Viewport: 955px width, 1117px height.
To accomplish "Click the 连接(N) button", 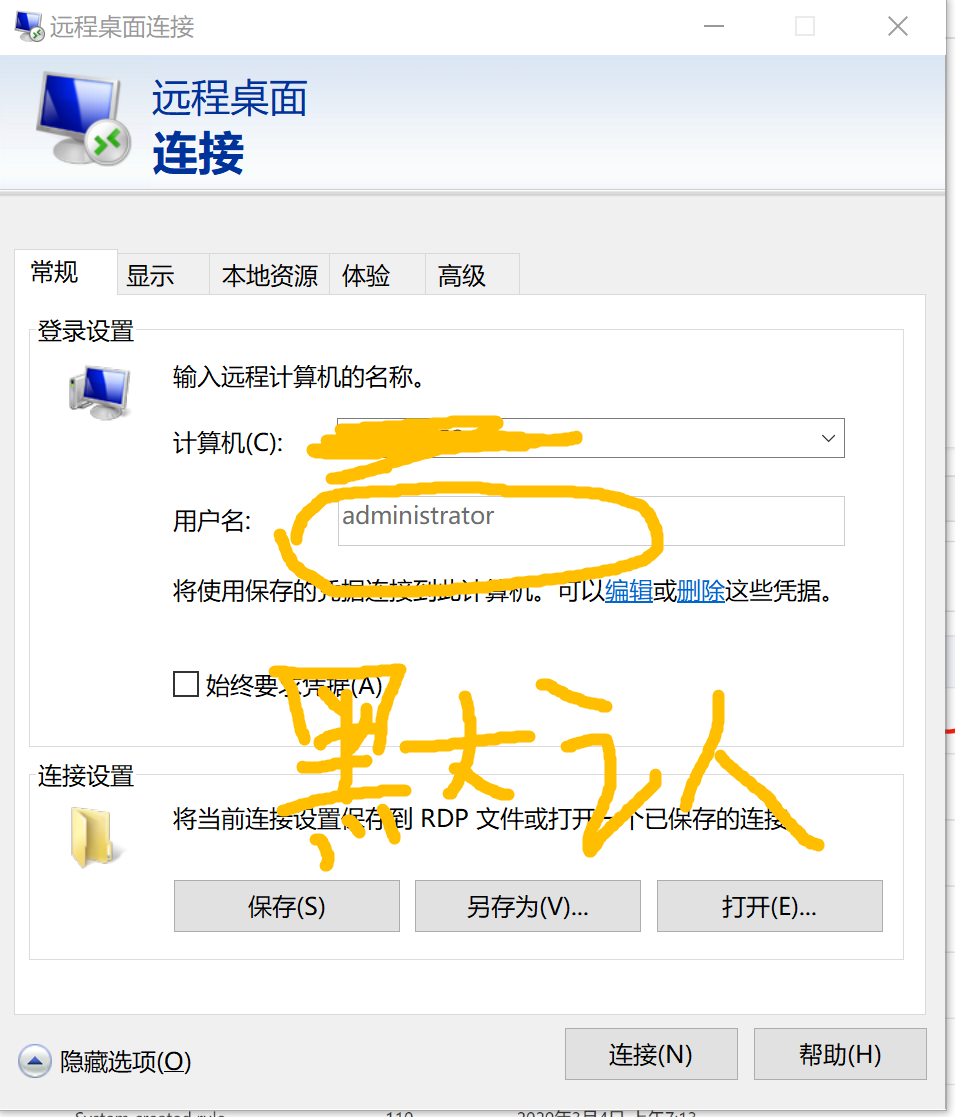I will [651, 1054].
